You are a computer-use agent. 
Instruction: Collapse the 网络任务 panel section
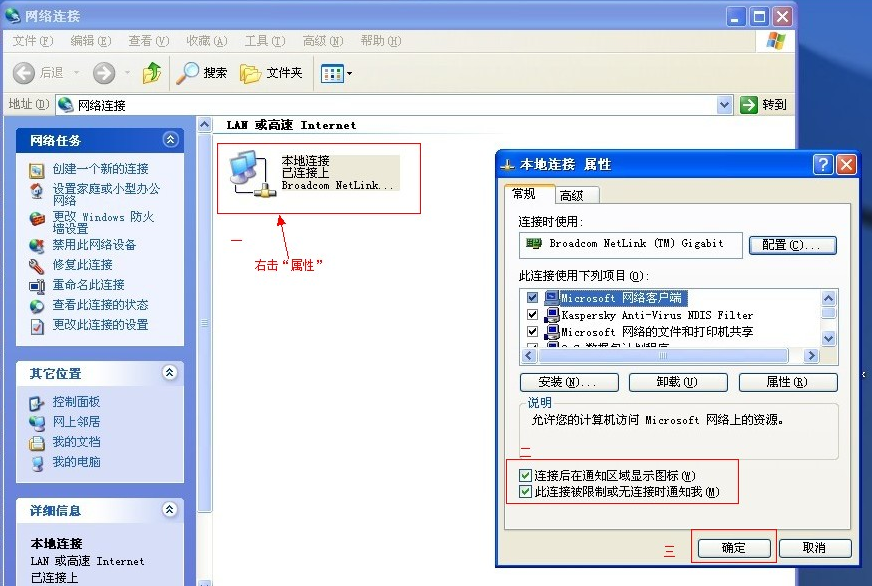click(170, 141)
